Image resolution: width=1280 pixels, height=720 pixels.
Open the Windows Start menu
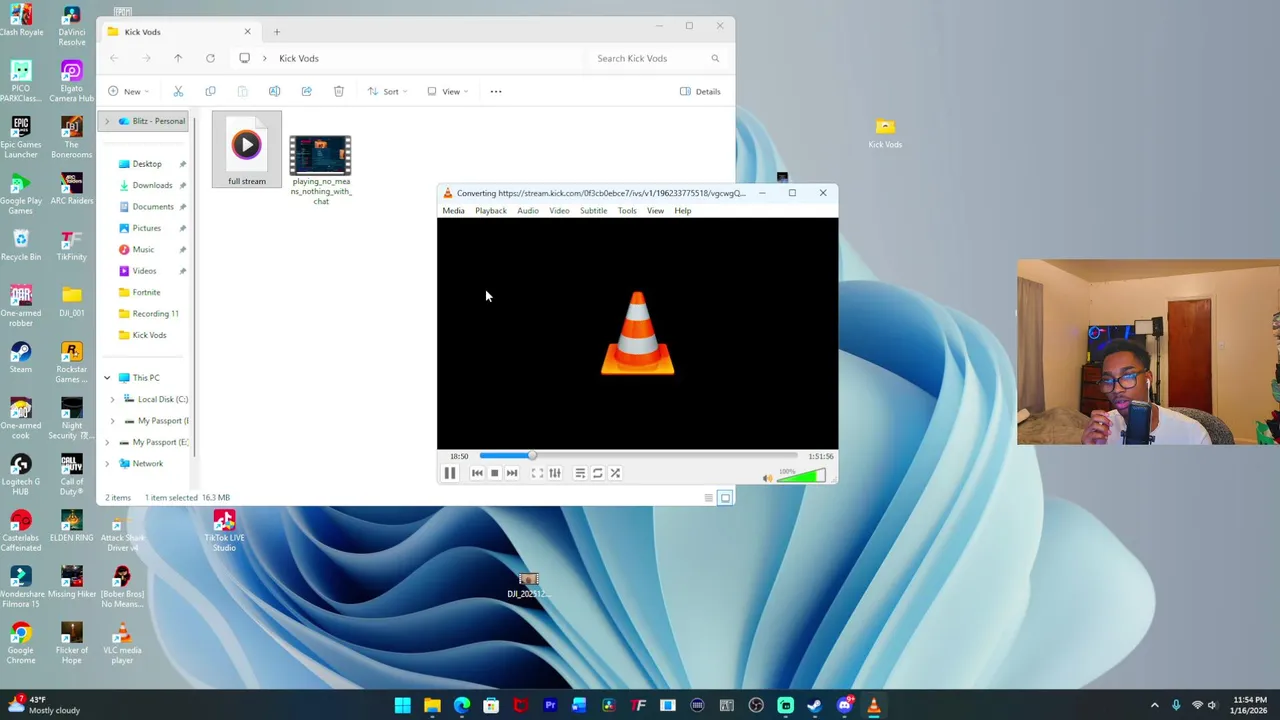(403, 706)
